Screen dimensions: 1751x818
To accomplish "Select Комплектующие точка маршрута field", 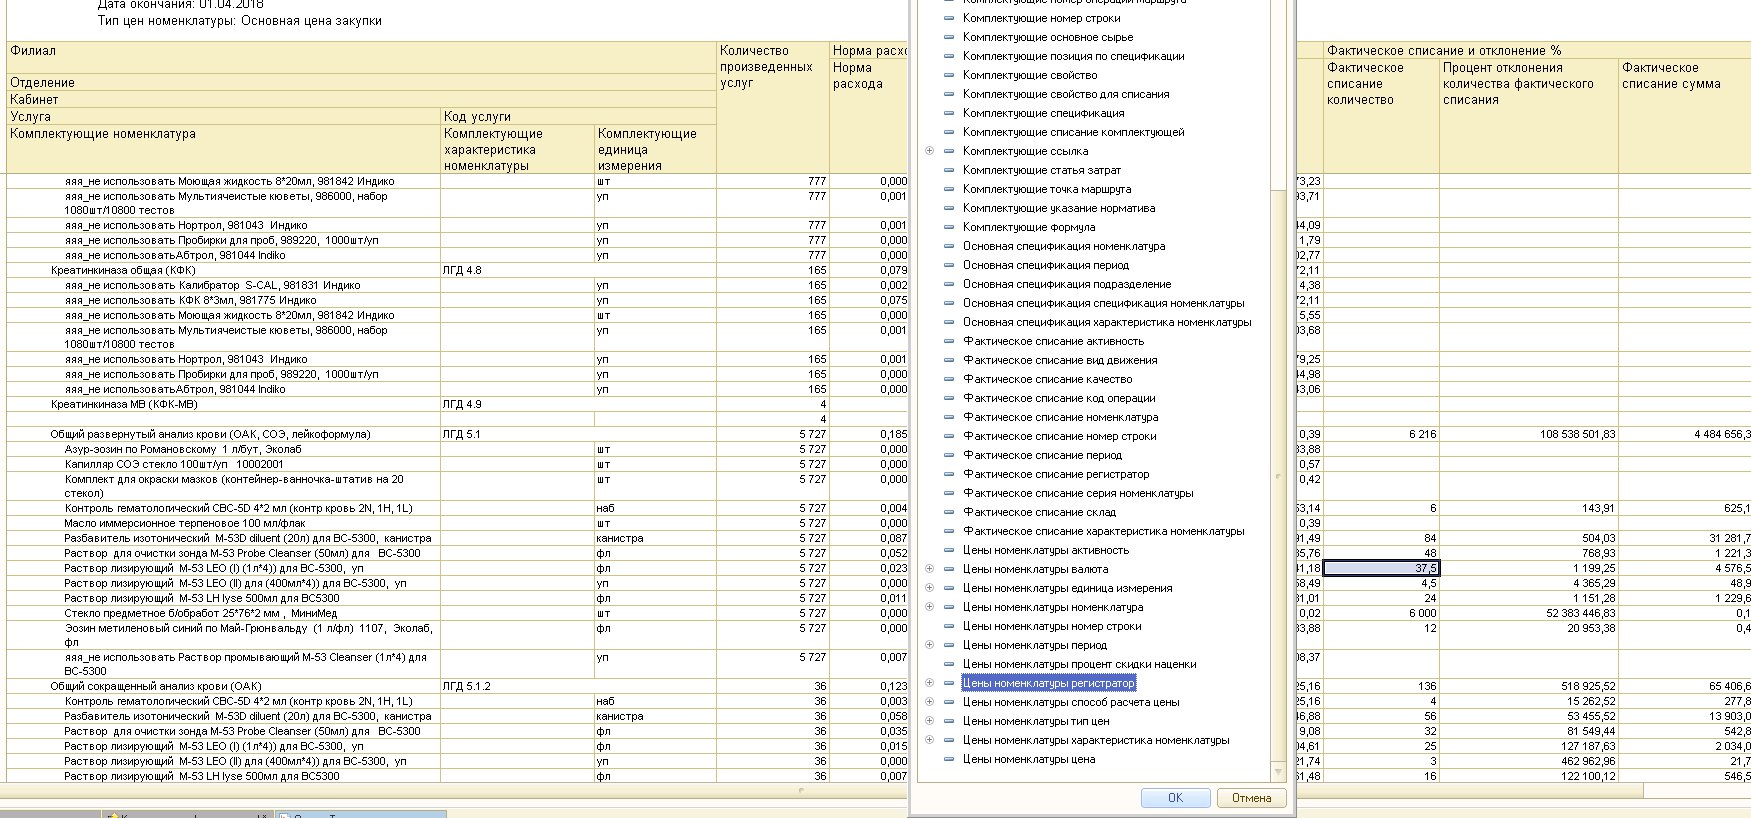I will click(1047, 189).
